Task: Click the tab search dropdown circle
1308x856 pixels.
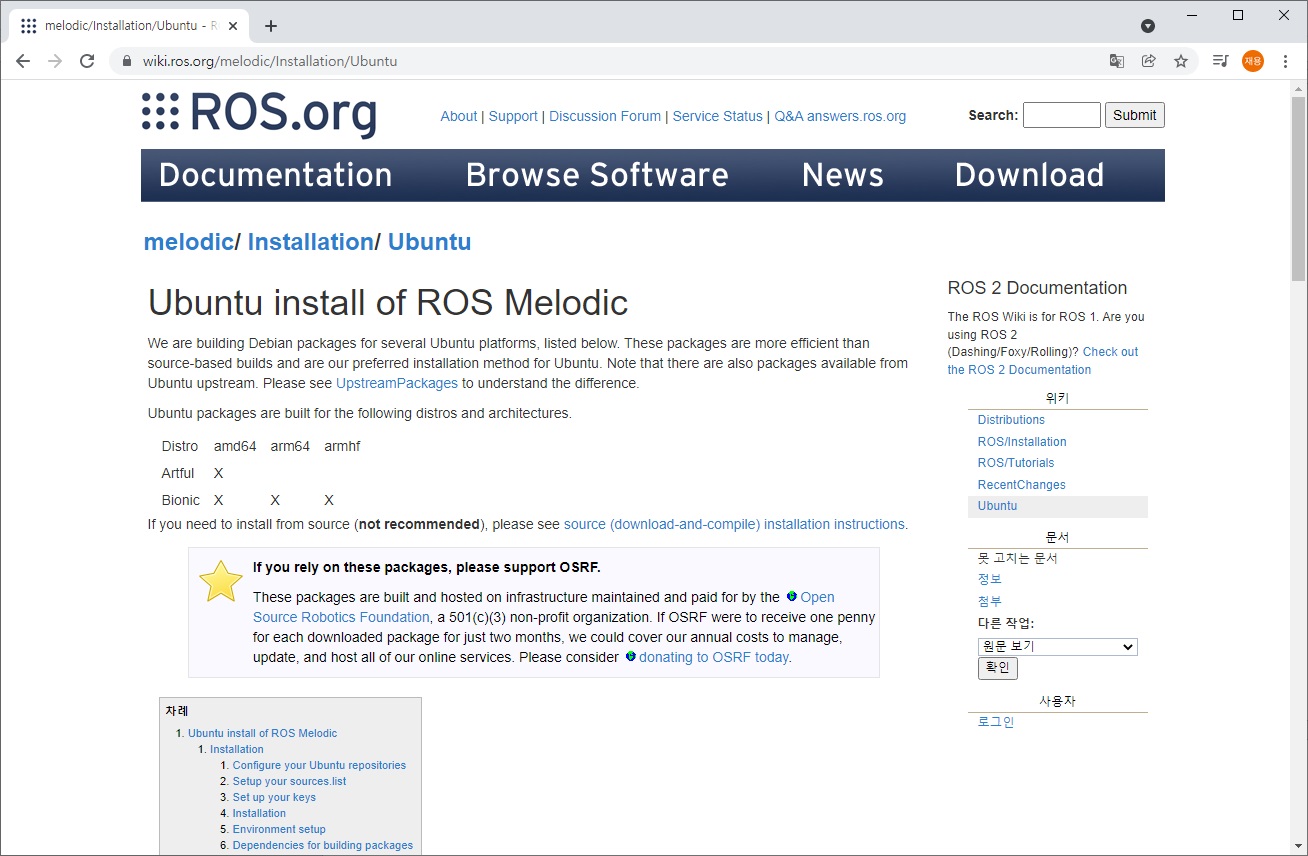Action: point(1148,26)
